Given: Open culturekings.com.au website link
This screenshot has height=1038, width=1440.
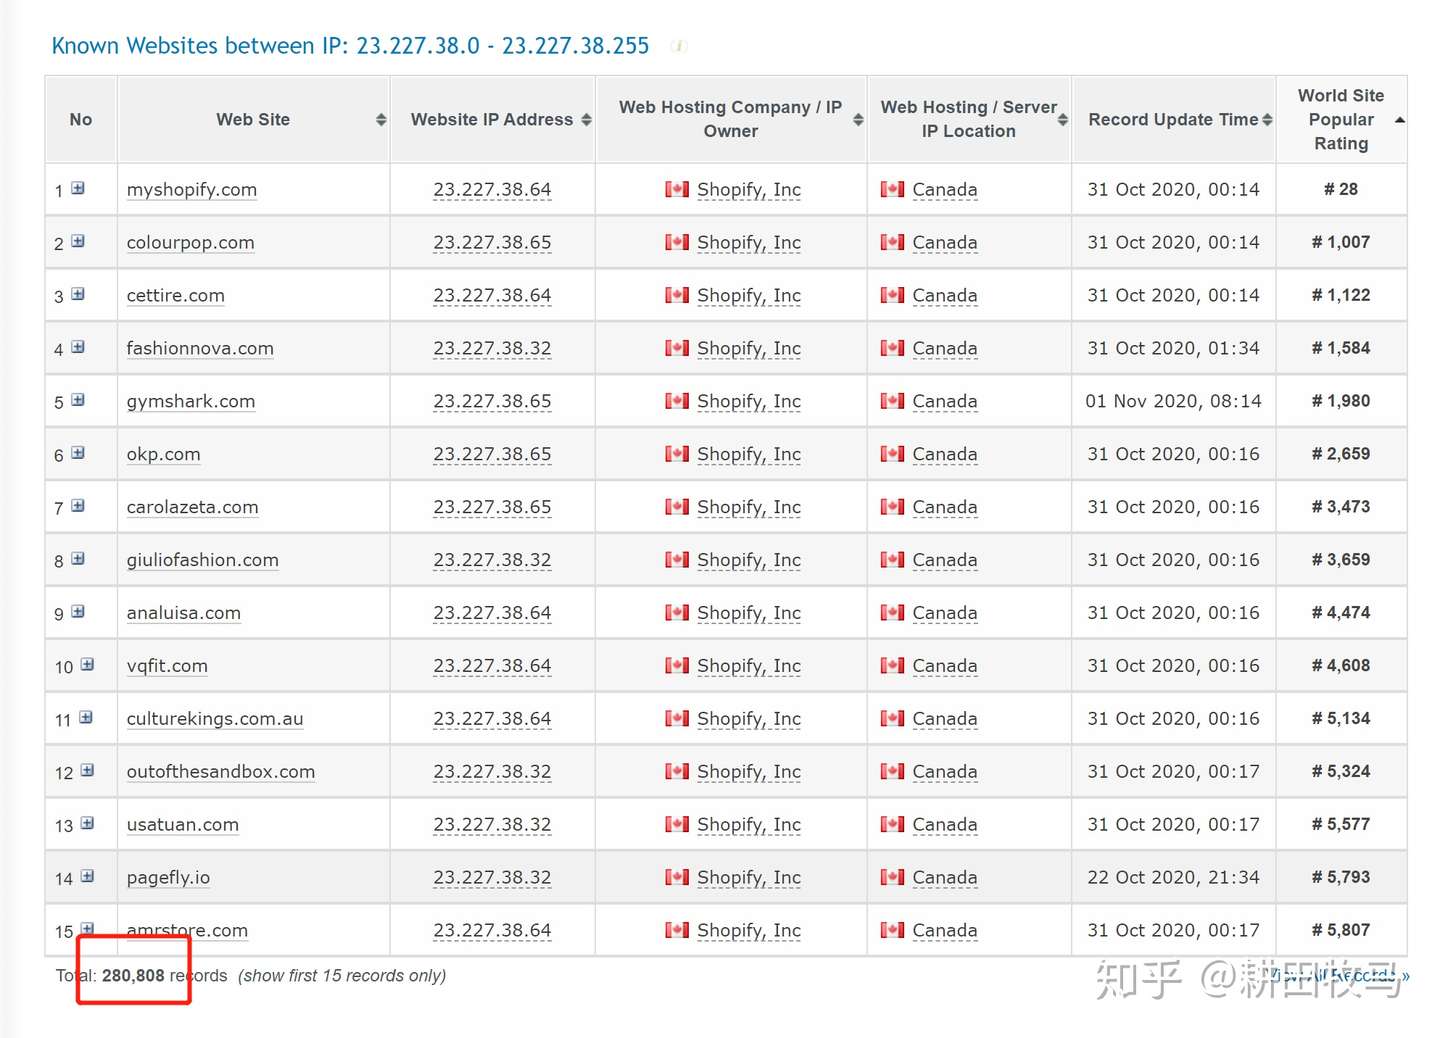Looking at the screenshot, I should (215, 720).
